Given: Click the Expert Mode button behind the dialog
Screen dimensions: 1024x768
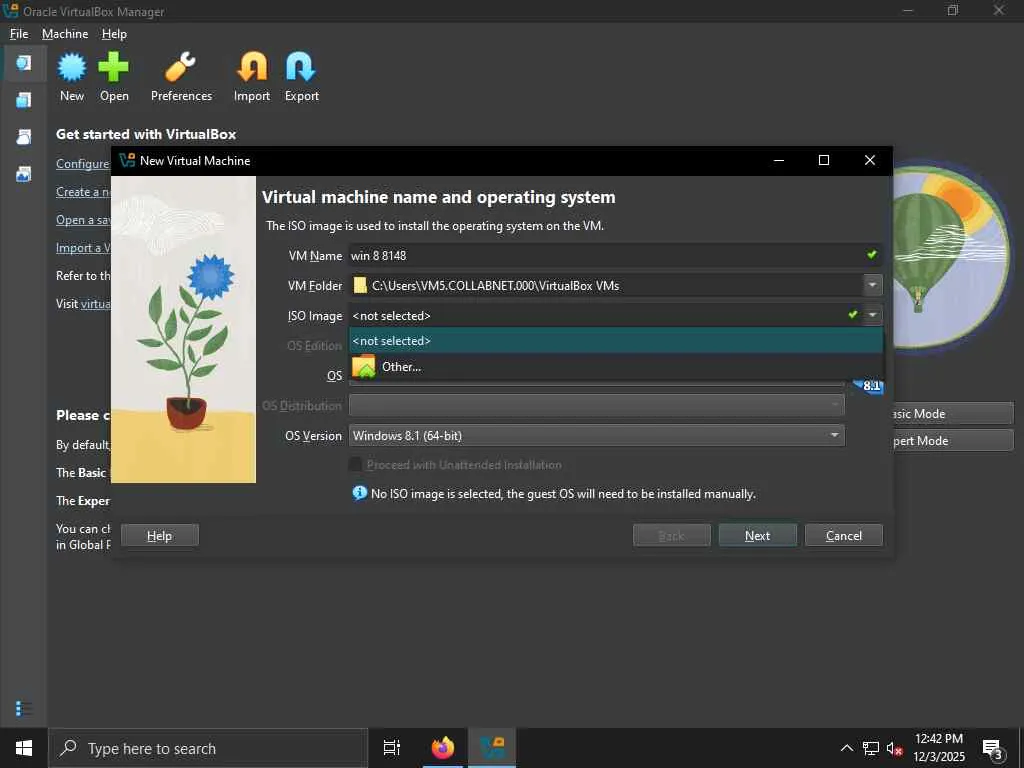Looking at the screenshot, I should (953, 441).
